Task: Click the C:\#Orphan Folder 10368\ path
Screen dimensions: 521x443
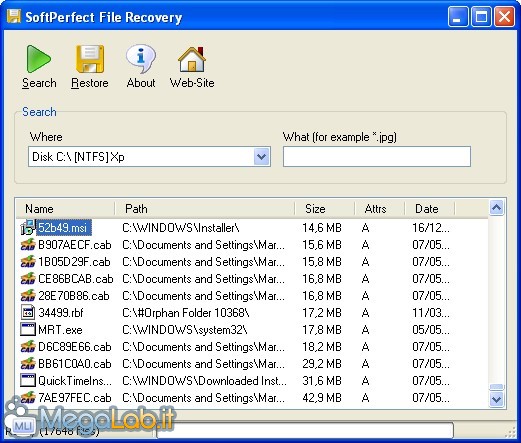Action: [186, 313]
